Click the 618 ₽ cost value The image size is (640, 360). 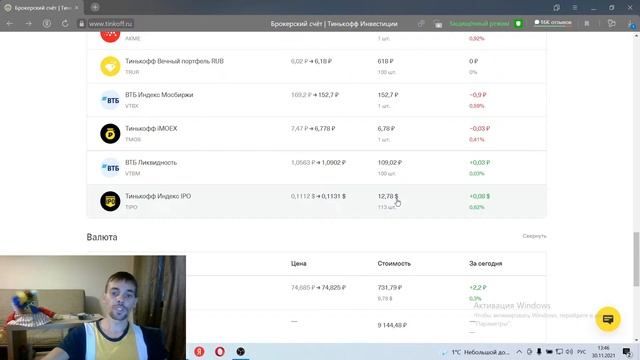pos(385,61)
